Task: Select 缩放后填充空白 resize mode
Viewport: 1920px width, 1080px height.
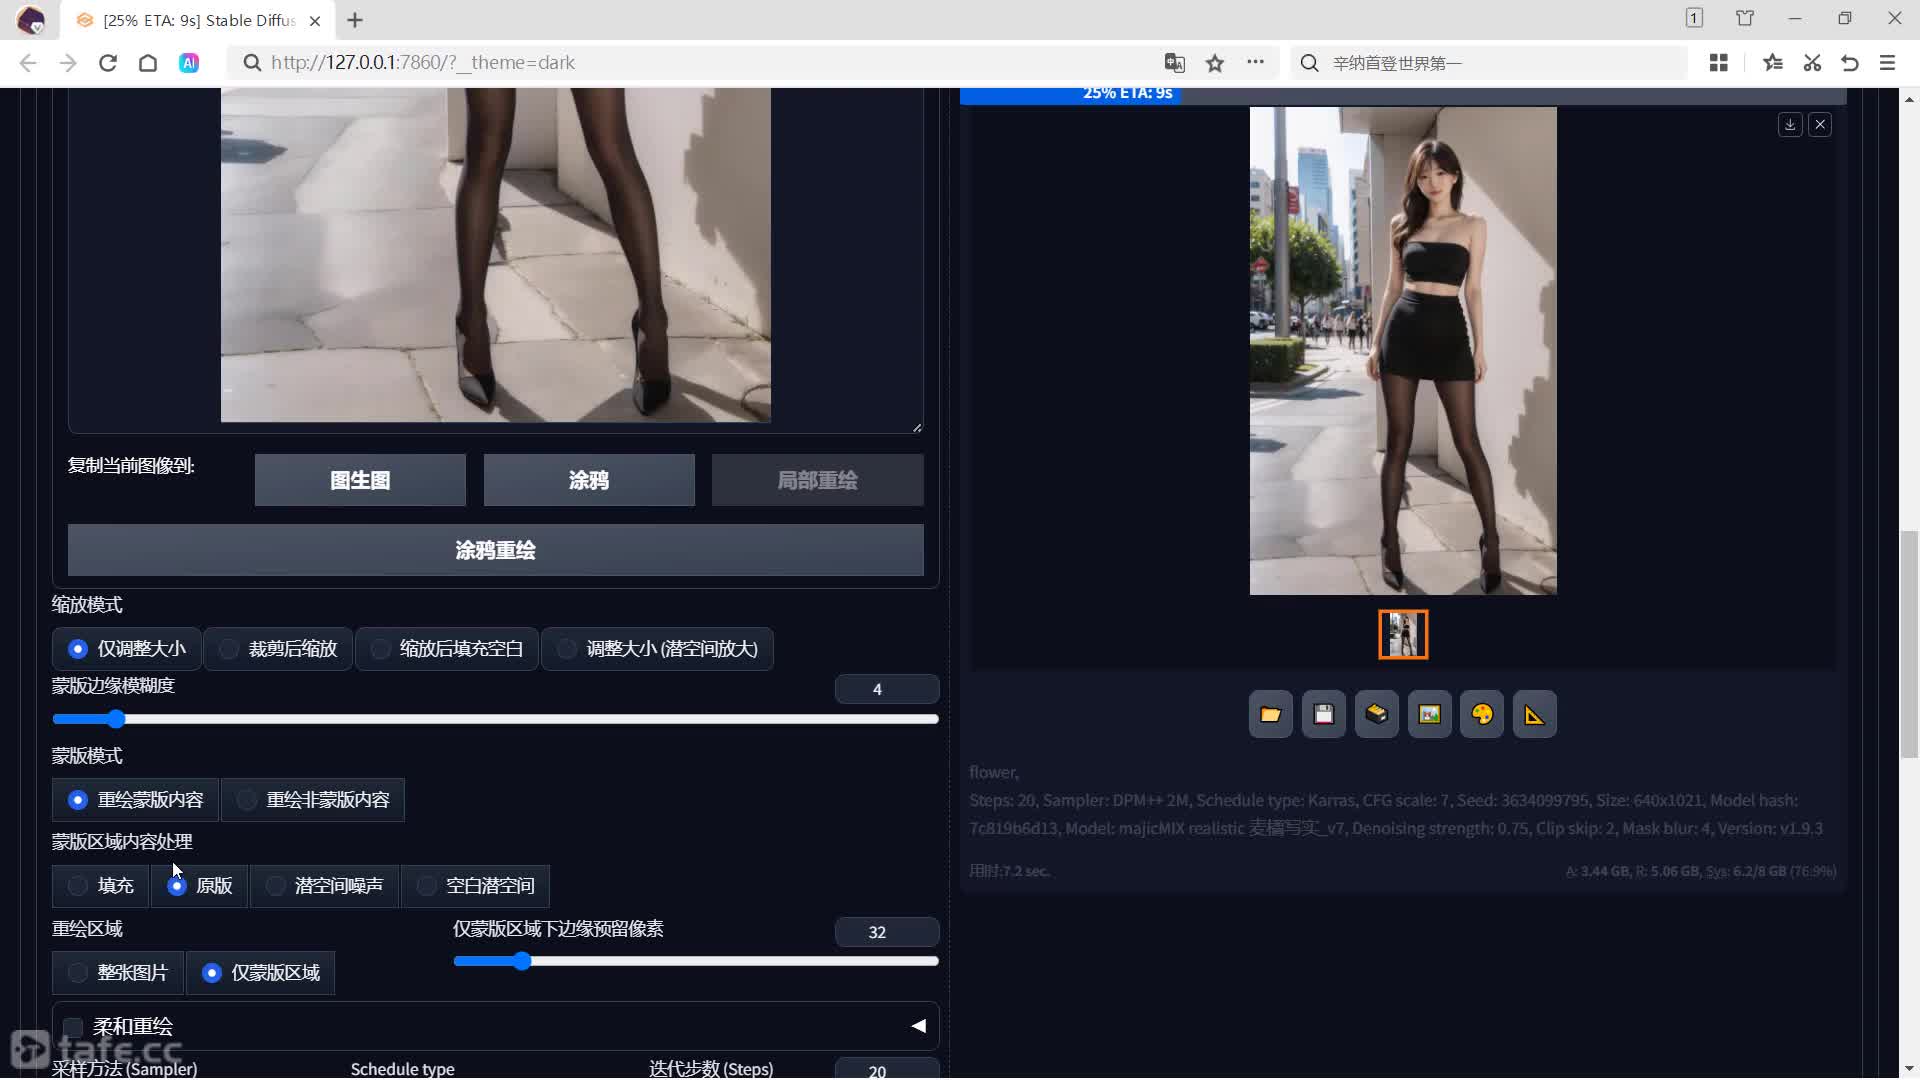Action: (x=447, y=649)
